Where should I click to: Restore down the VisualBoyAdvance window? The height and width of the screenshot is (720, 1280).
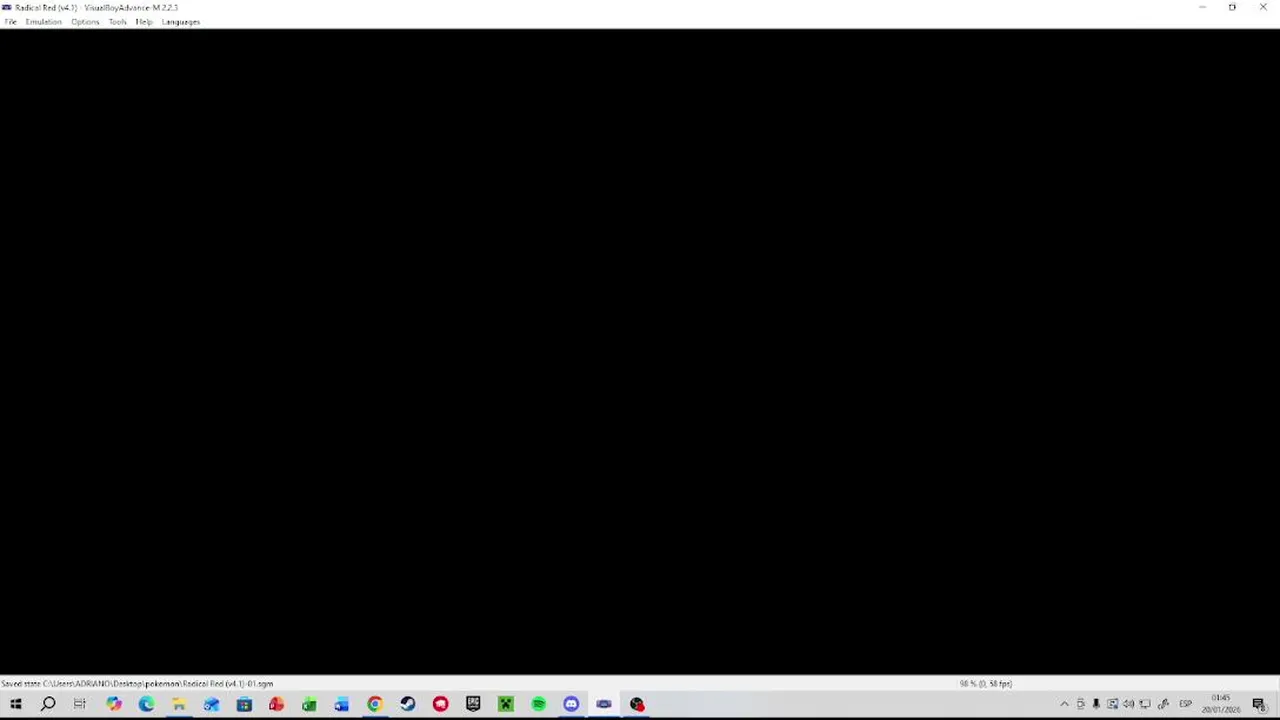(1232, 7)
